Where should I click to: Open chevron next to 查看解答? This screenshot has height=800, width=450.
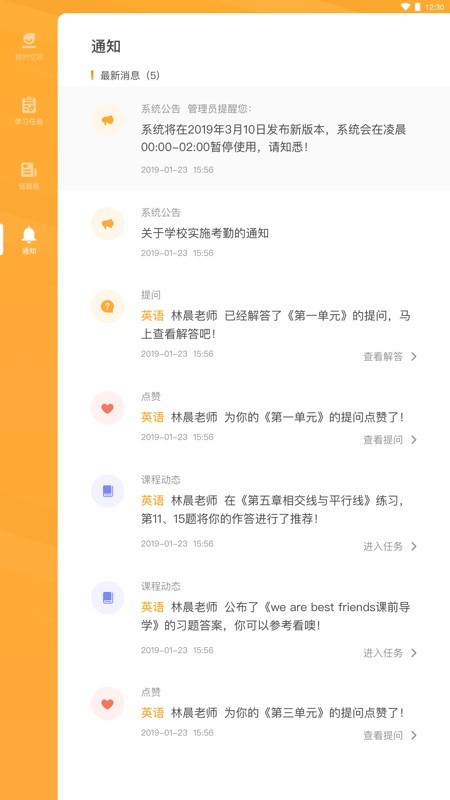click(x=414, y=357)
